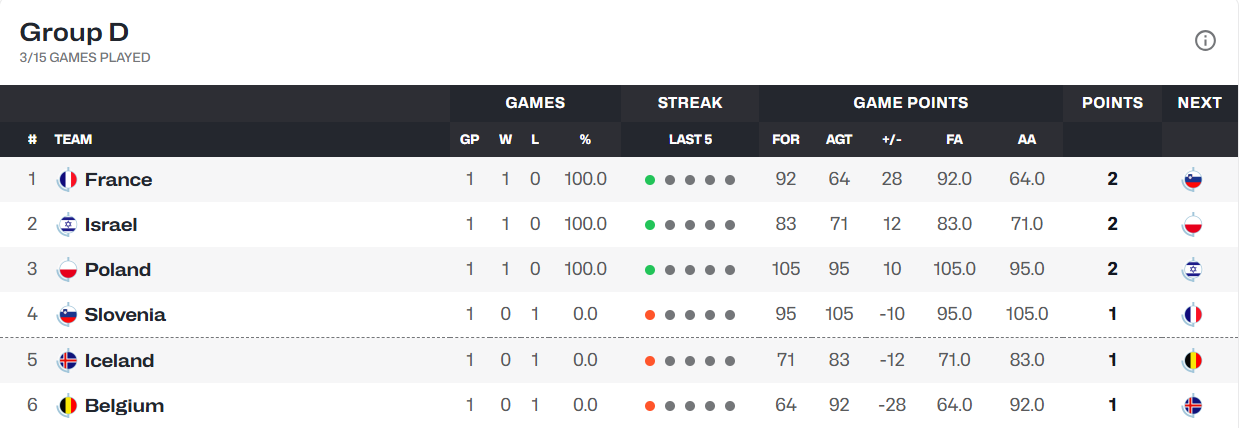Open the France team link
1242x428 pixels.
(119, 180)
